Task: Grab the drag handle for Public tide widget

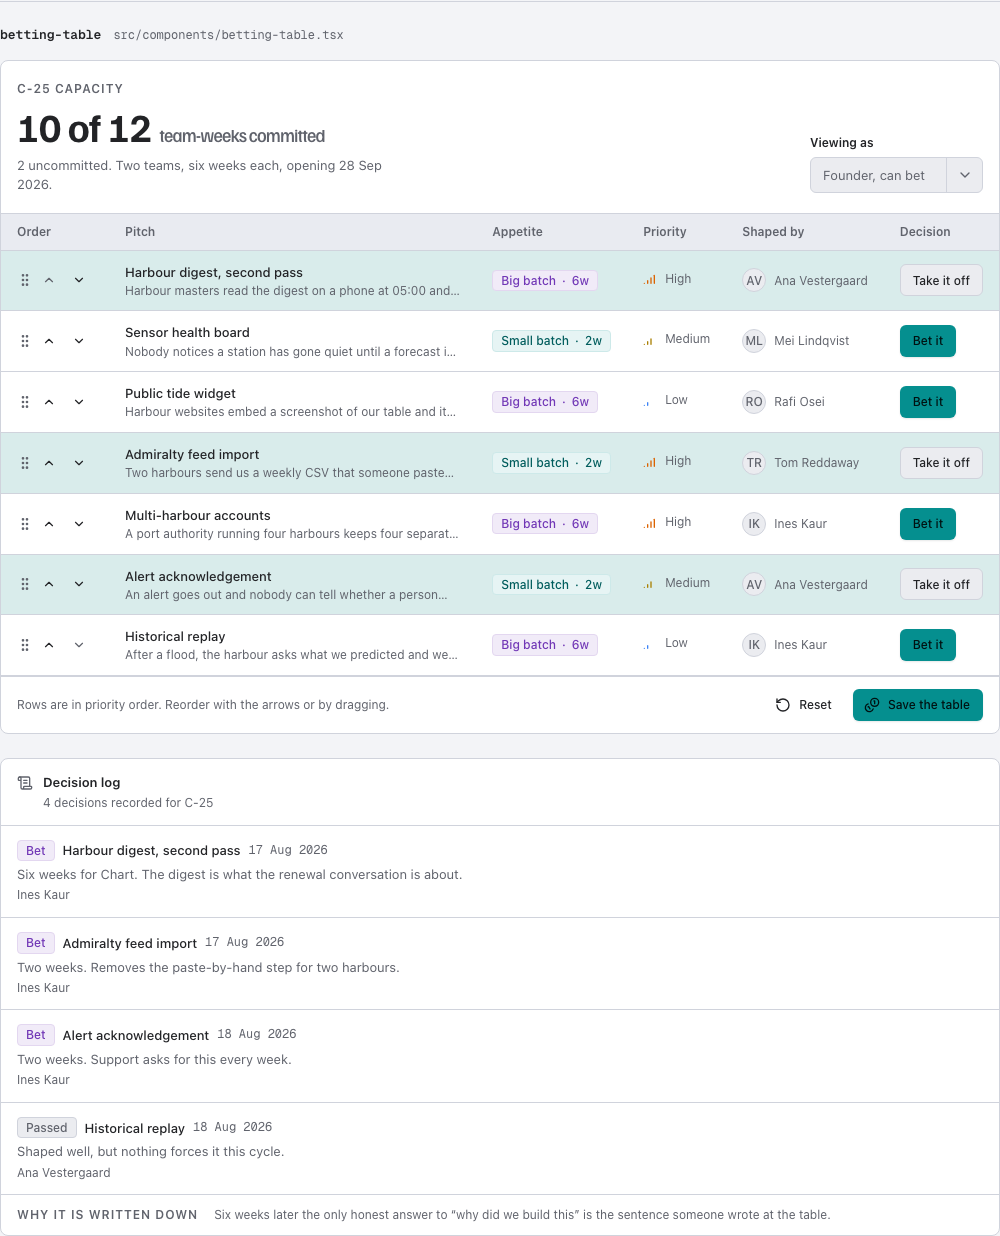Action: click(25, 402)
